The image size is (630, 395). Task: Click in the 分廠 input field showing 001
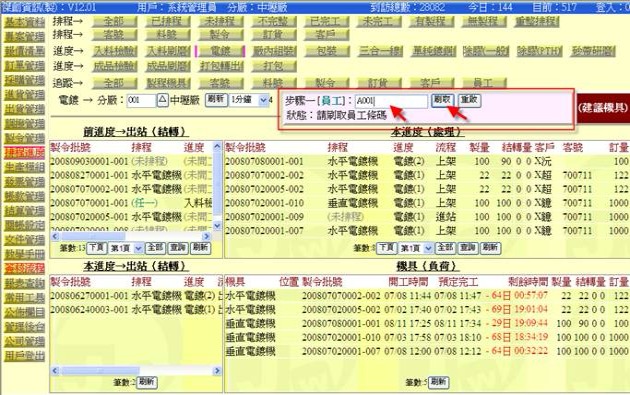pyautogui.click(x=141, y=100)
